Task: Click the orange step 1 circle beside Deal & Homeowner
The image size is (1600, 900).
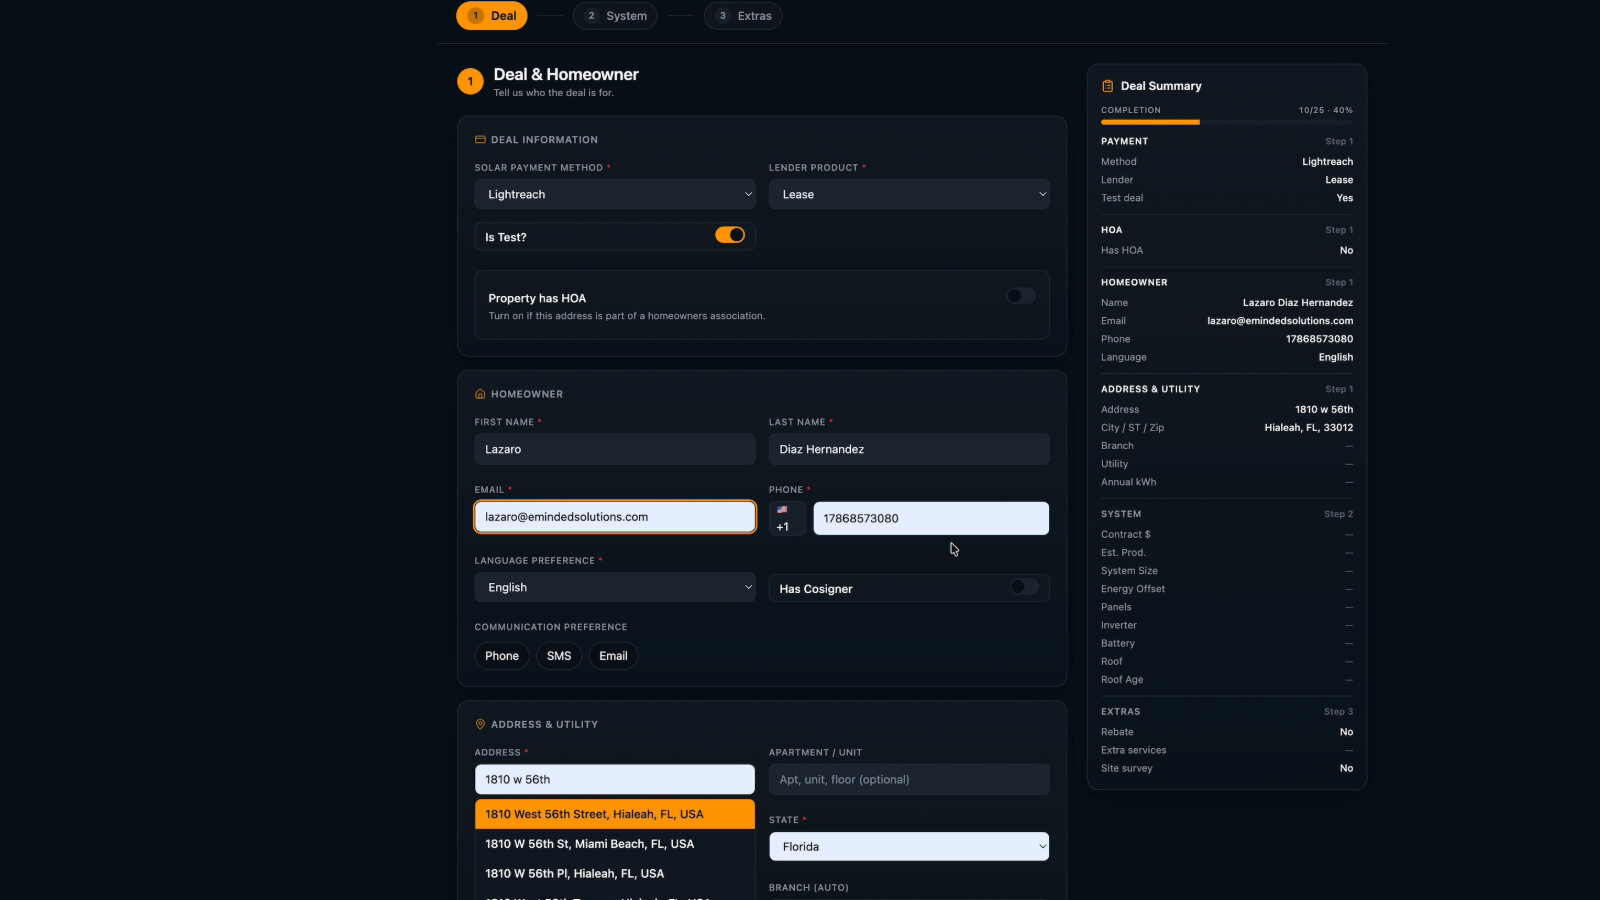Action: (x=470, y=82)
